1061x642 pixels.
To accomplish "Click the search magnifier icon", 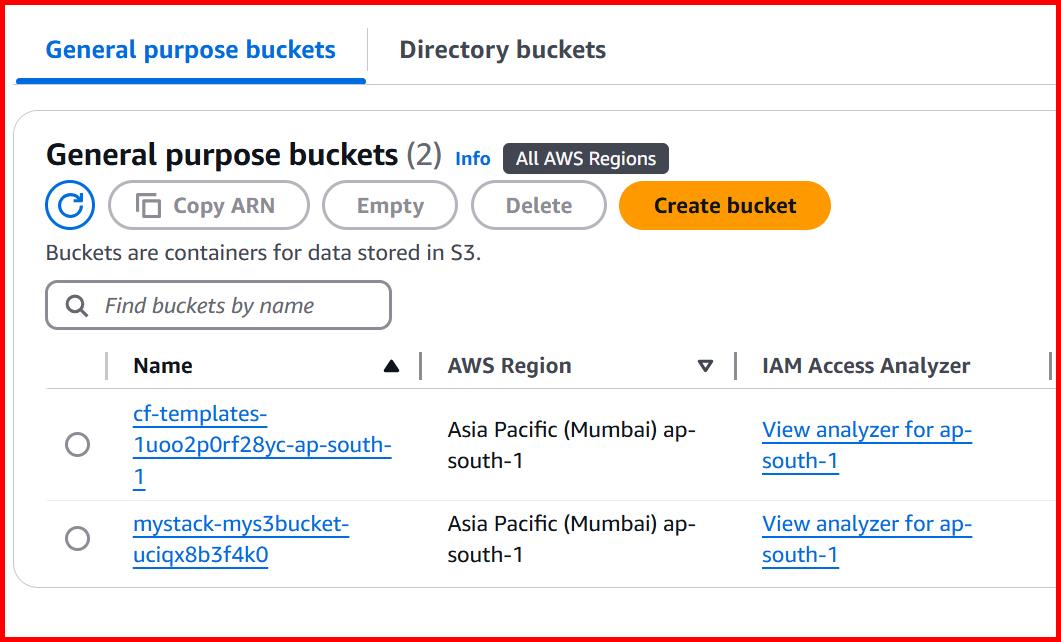I will (76, 306).
